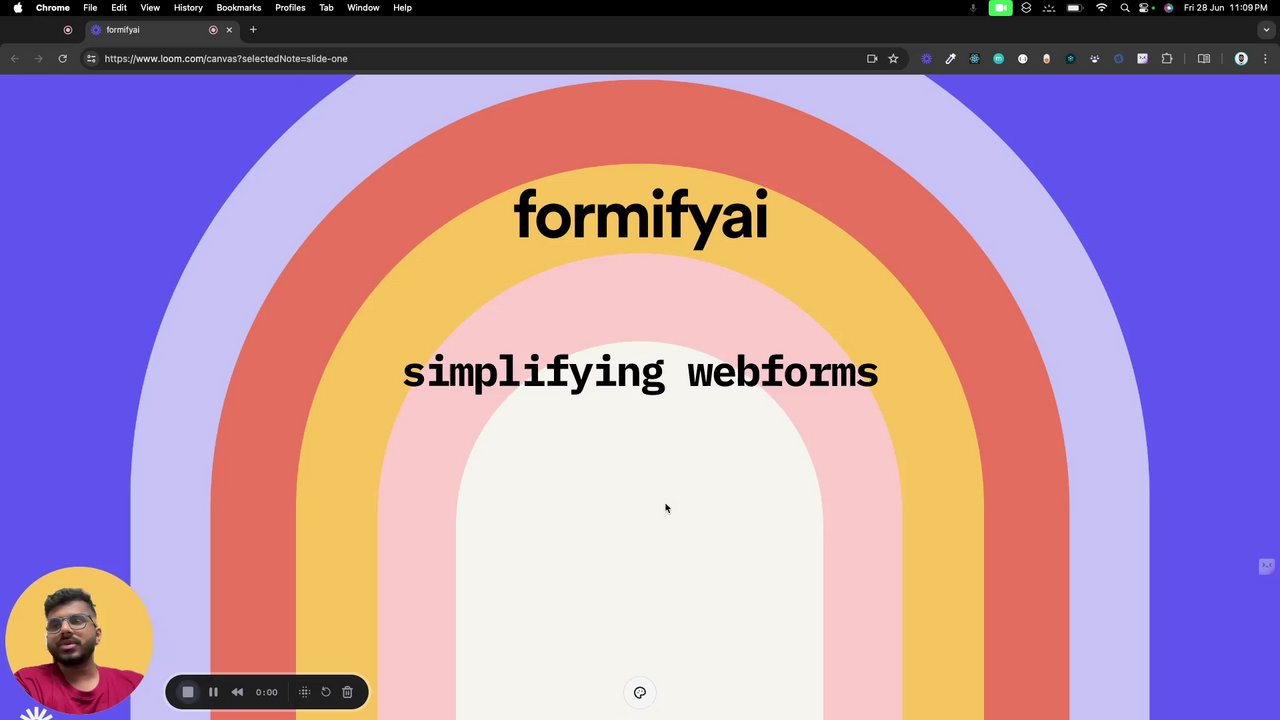Open the Bookmarks menu
Viewport: 1280px width, 720px height.
[x=239, y=8]
